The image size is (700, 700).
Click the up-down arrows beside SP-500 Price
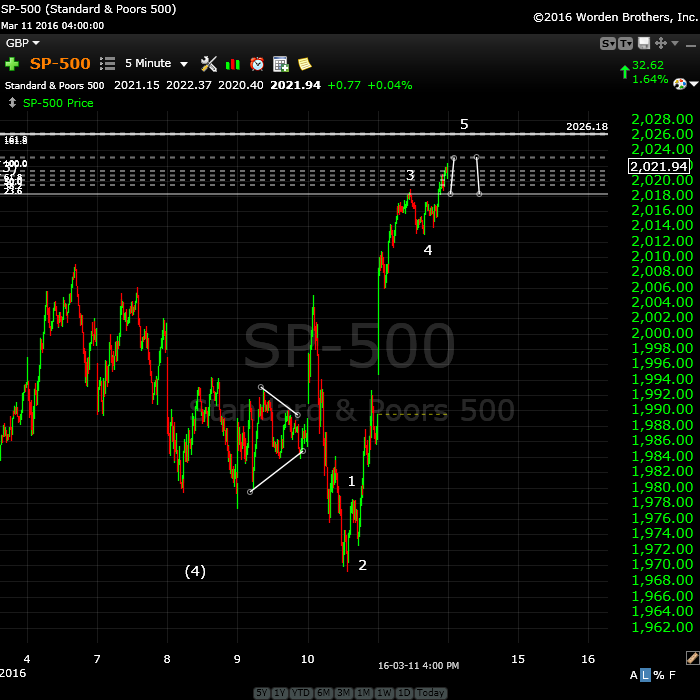(x=12, y=103)
